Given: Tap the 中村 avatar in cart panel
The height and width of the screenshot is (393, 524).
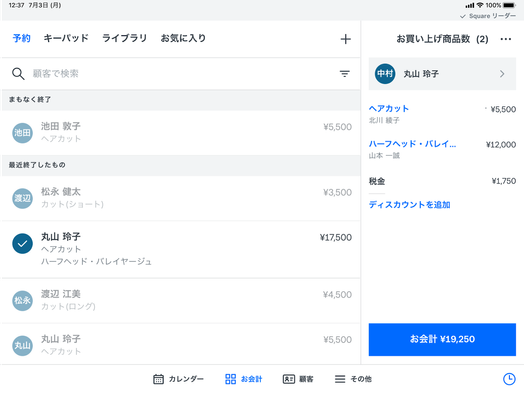Looking at the screenshot, I should [385, 74].
